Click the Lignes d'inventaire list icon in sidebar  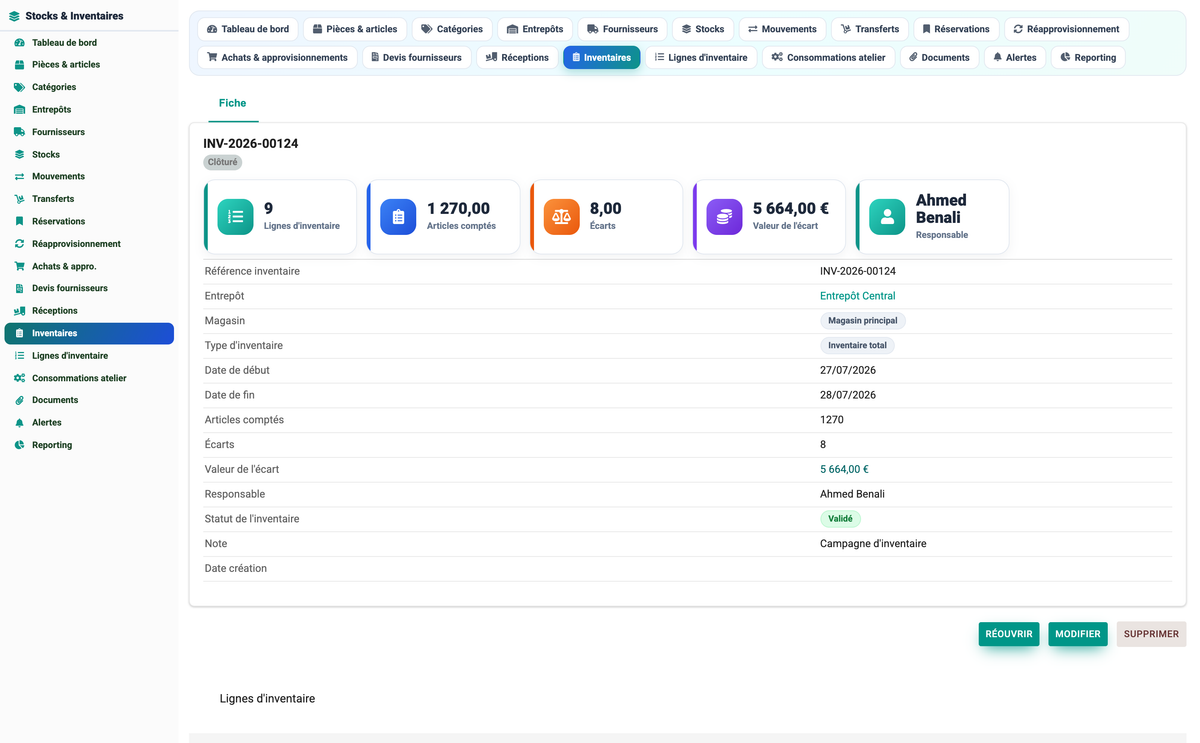click(19, 356)
